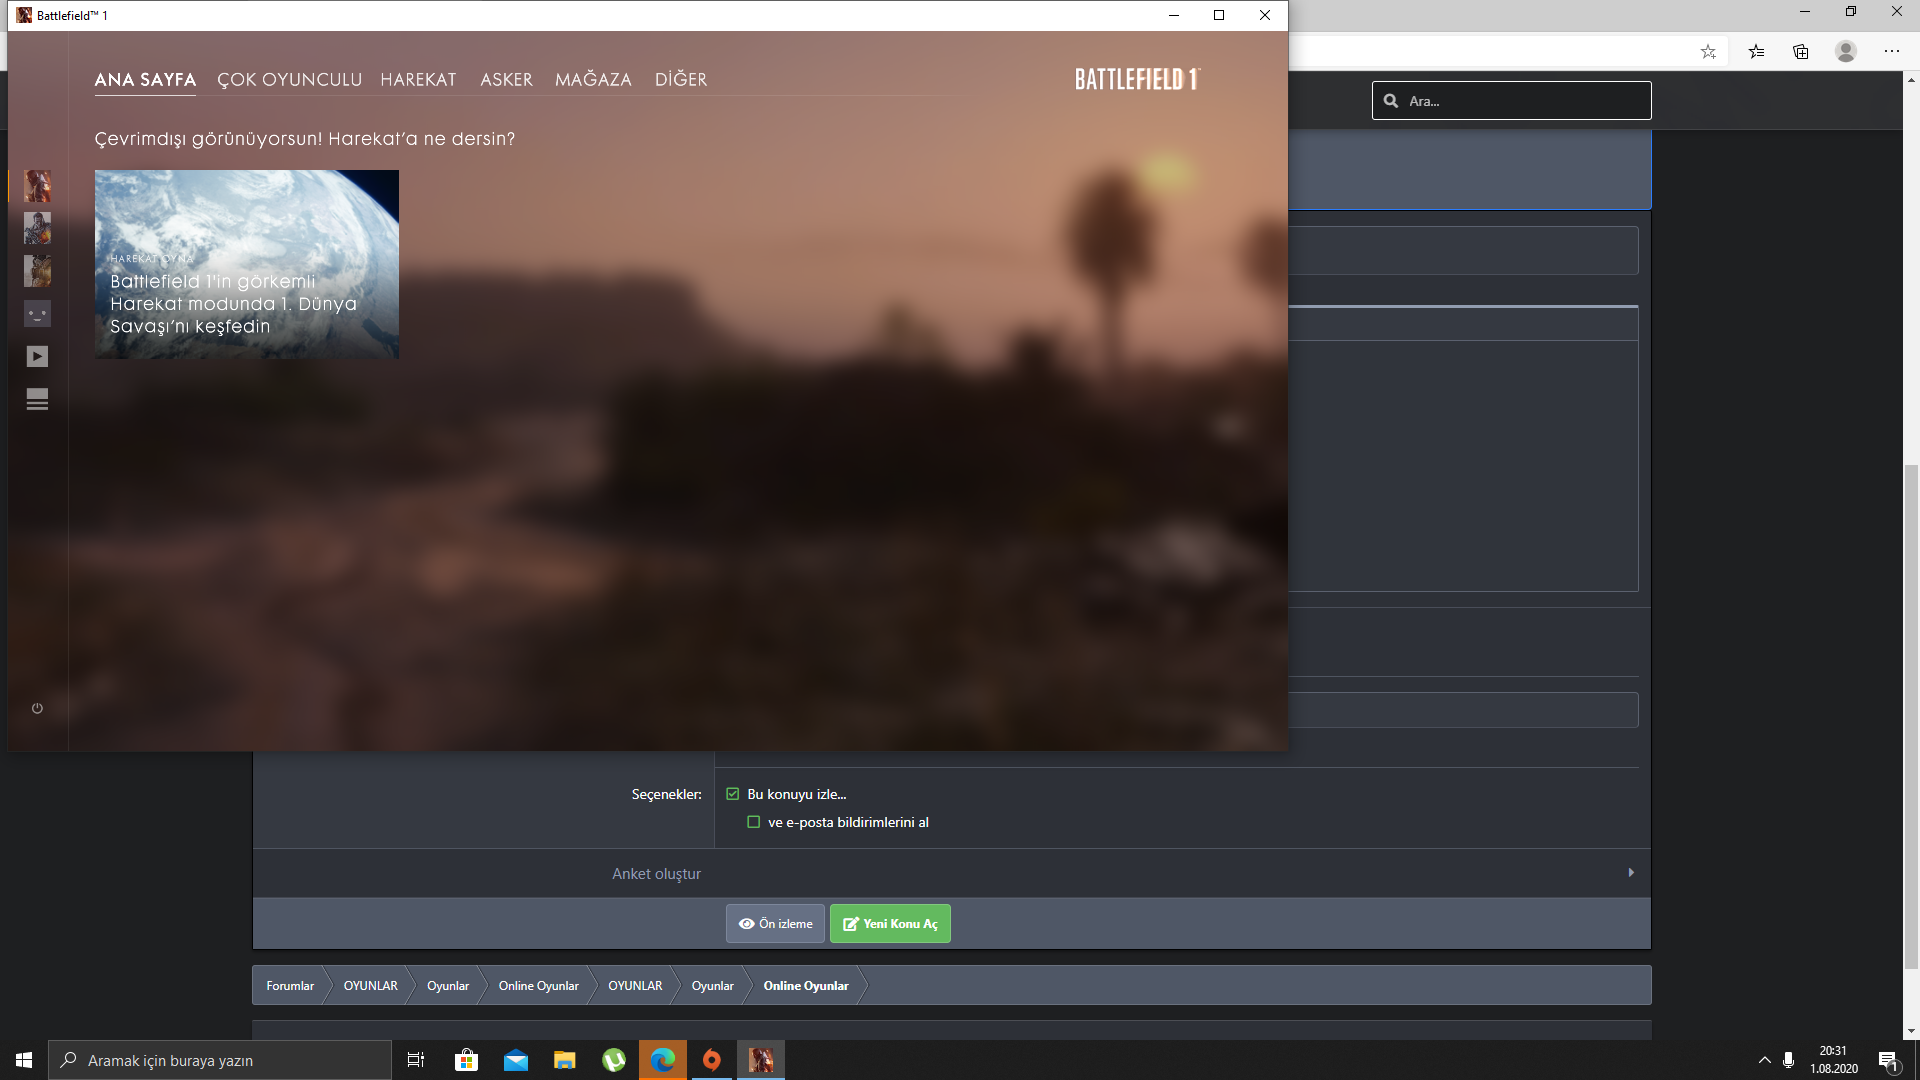1920x1080 pixels.
Task: Select the third game icon in sidebar
Action: 37,271
